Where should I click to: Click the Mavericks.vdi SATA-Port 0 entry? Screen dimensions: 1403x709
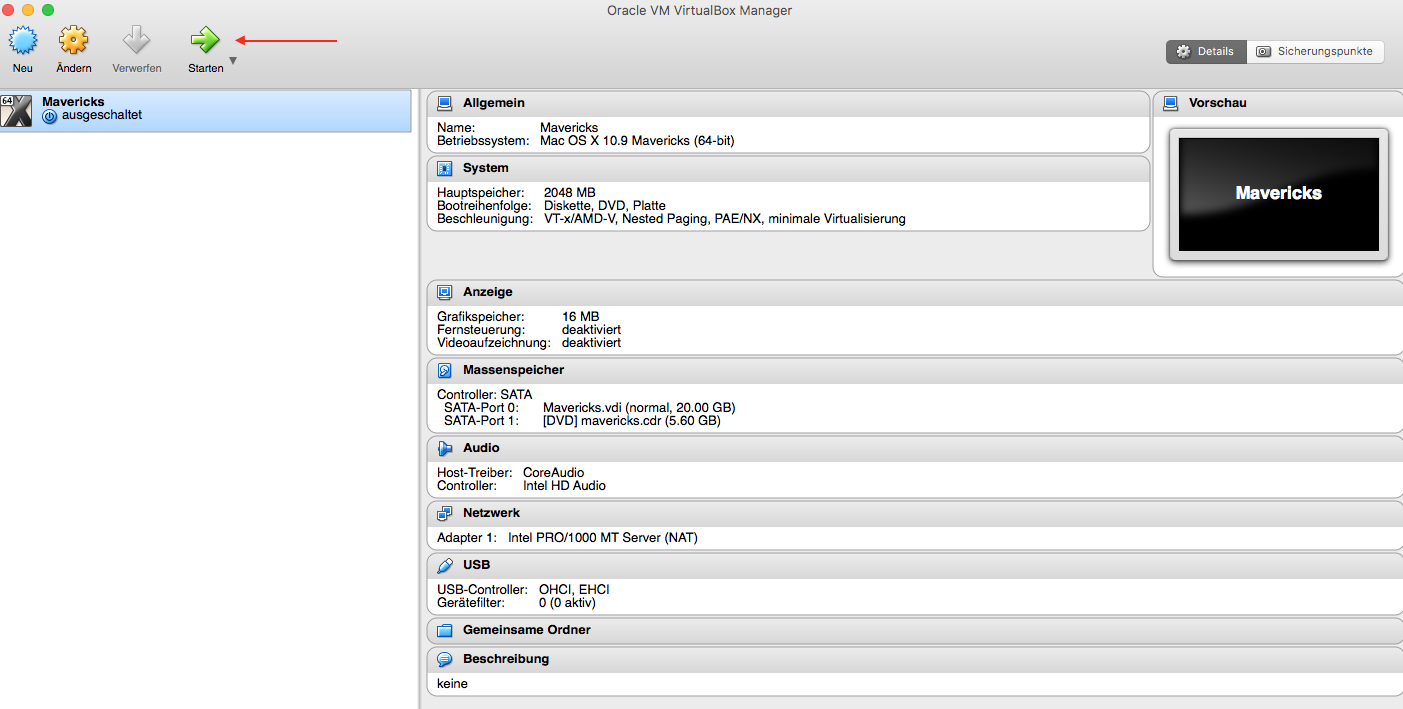coord(638,407)
